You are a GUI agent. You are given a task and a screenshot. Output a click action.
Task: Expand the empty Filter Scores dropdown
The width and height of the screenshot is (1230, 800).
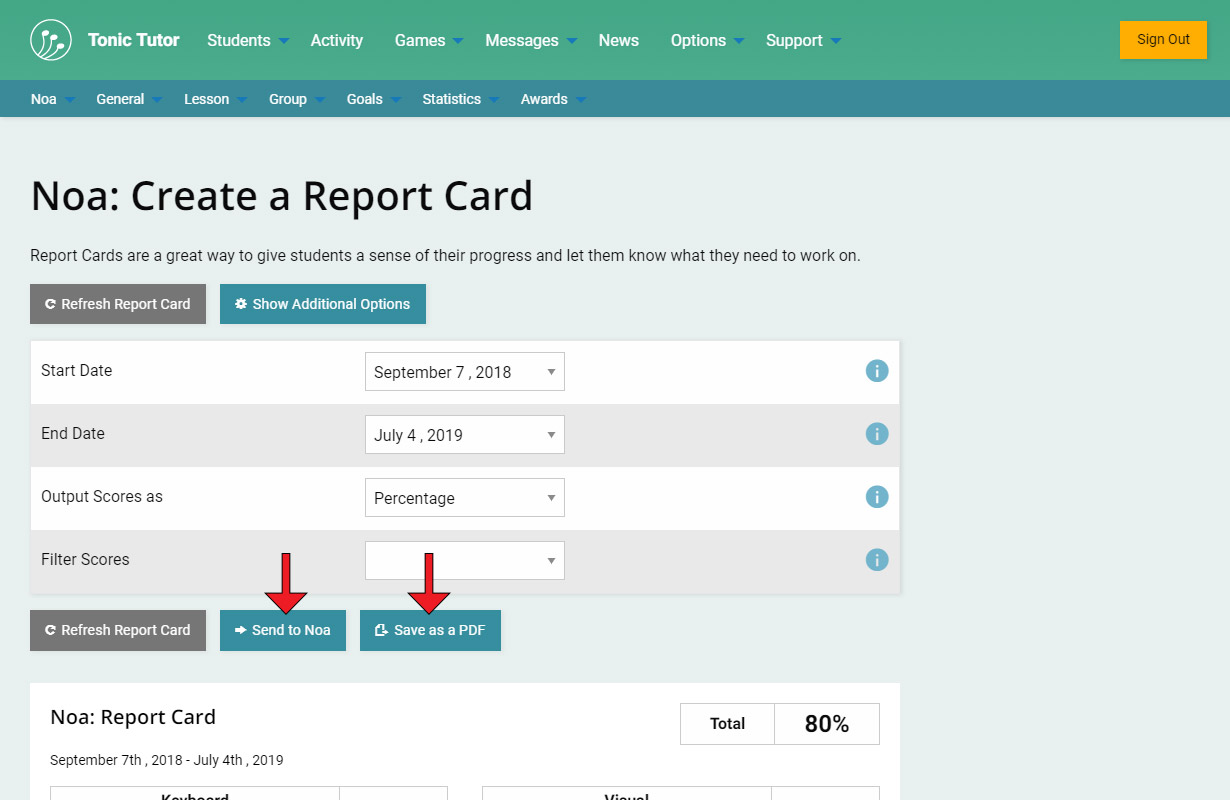click(464, 561)
